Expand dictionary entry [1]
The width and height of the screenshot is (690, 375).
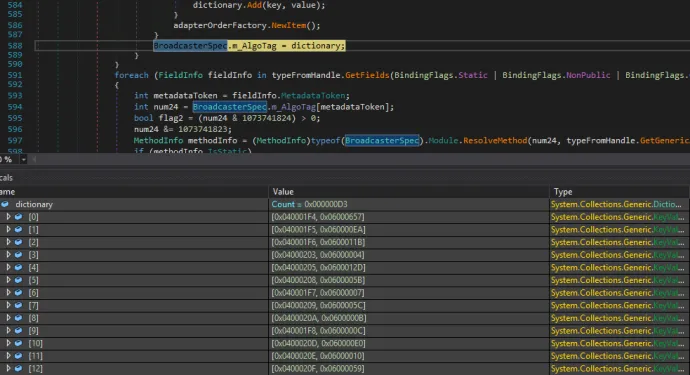(x=8, y=229)
